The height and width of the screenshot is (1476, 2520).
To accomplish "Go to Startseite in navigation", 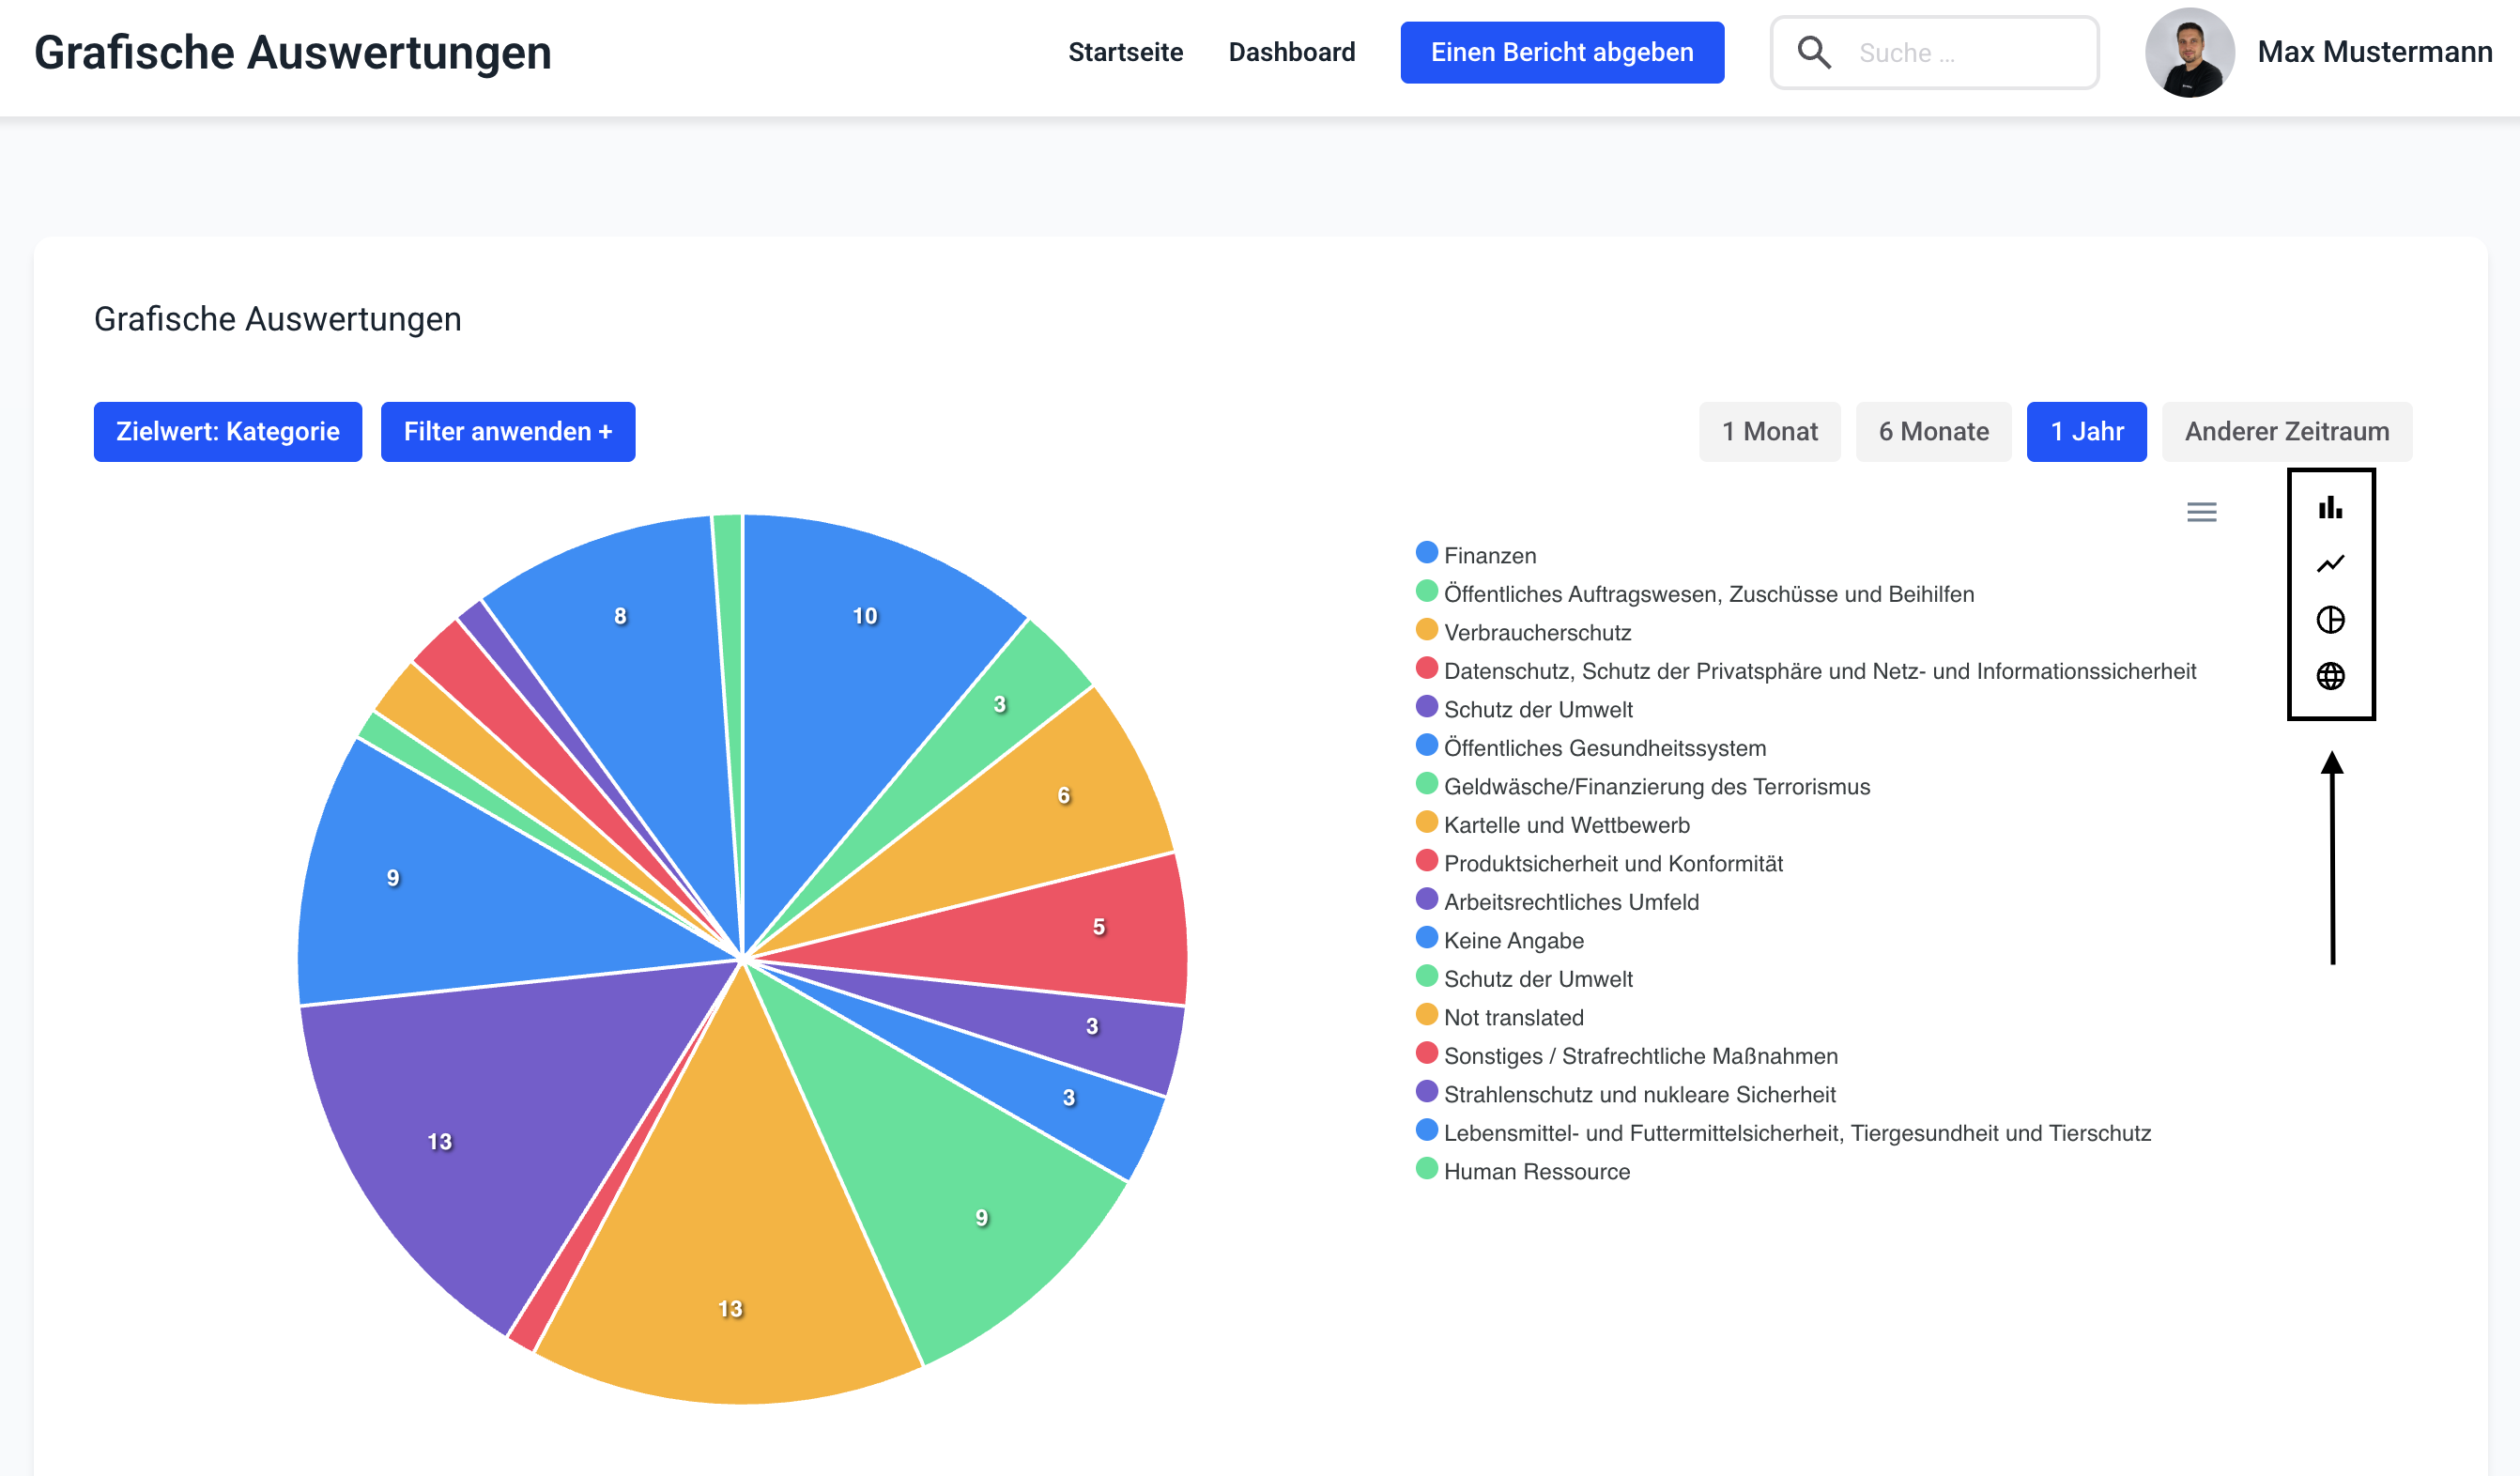I will pyautogui.click(x=1125, y=52).
